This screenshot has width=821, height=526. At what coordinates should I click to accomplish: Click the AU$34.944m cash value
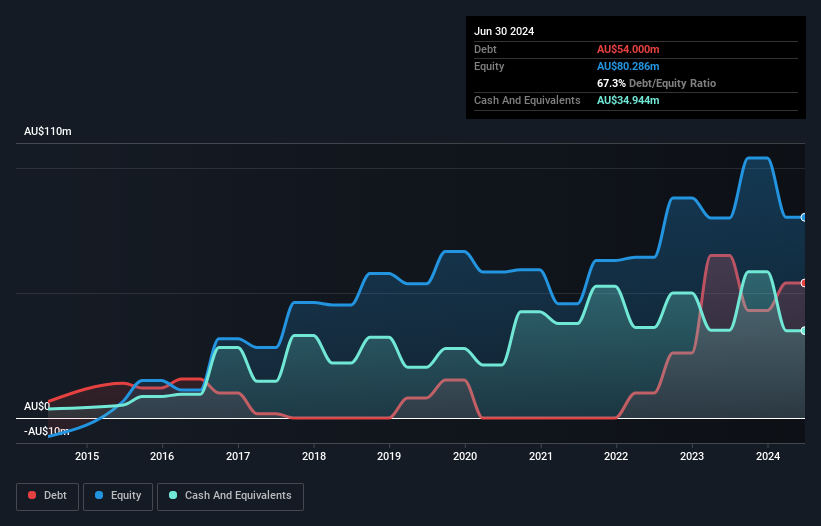point(628,100)
